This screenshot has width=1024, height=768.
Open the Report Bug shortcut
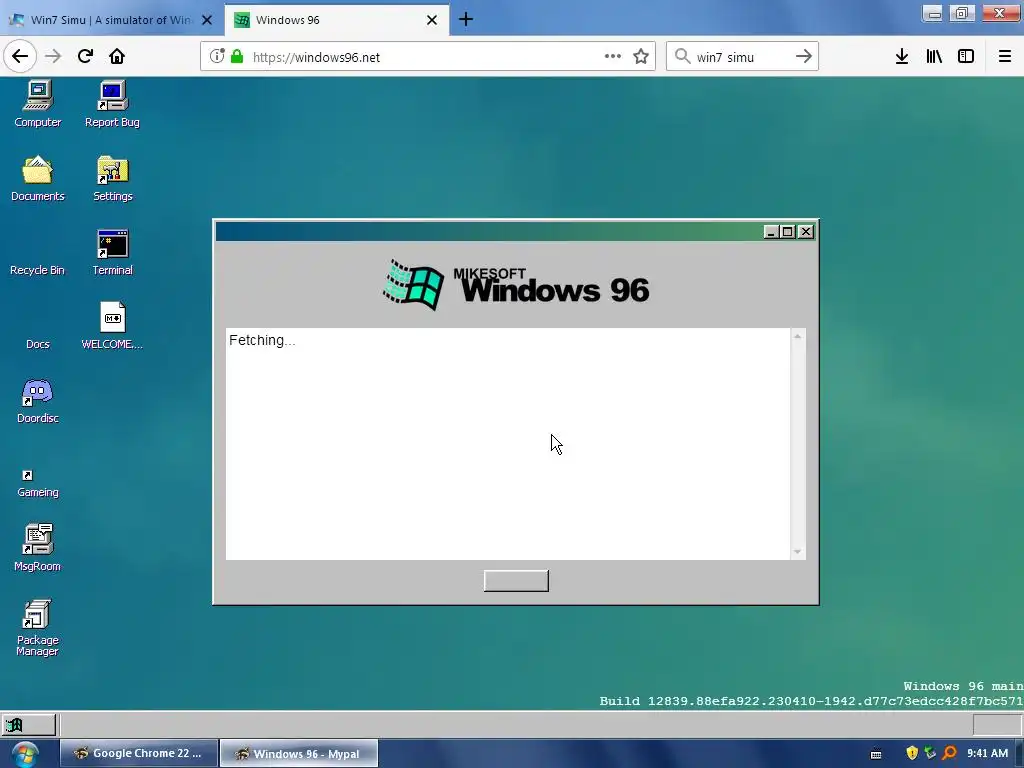[112, 104]
